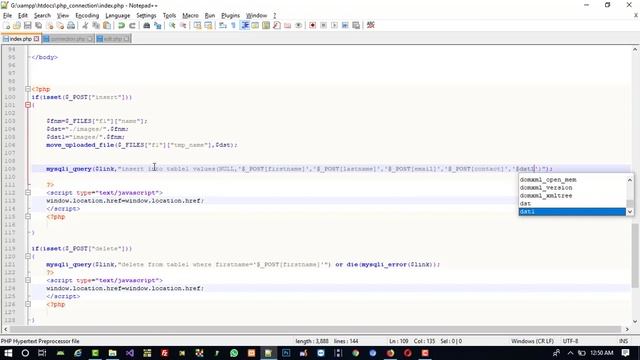Open Find with the binoculars icon
The width and height of the screenshot is (640, 360).
click(x=147, y=25)
